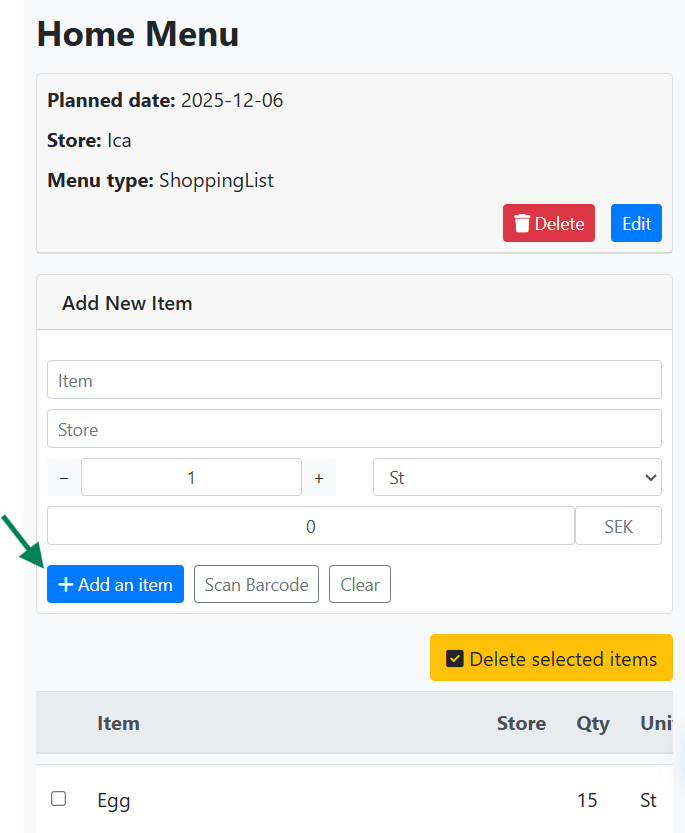Click the dropdown chevron next to St
The image size is (685, 833).
tap(651, 477)
